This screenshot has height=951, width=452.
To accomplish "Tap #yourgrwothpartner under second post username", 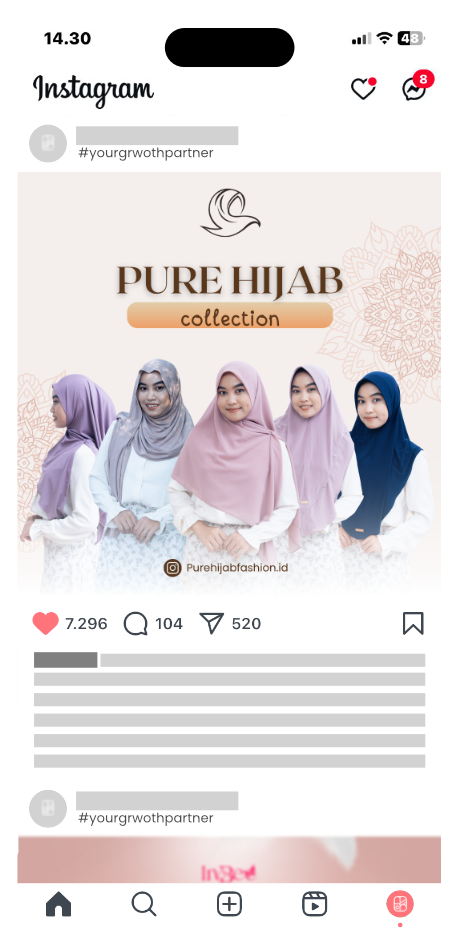I will (x=146, y=818).
